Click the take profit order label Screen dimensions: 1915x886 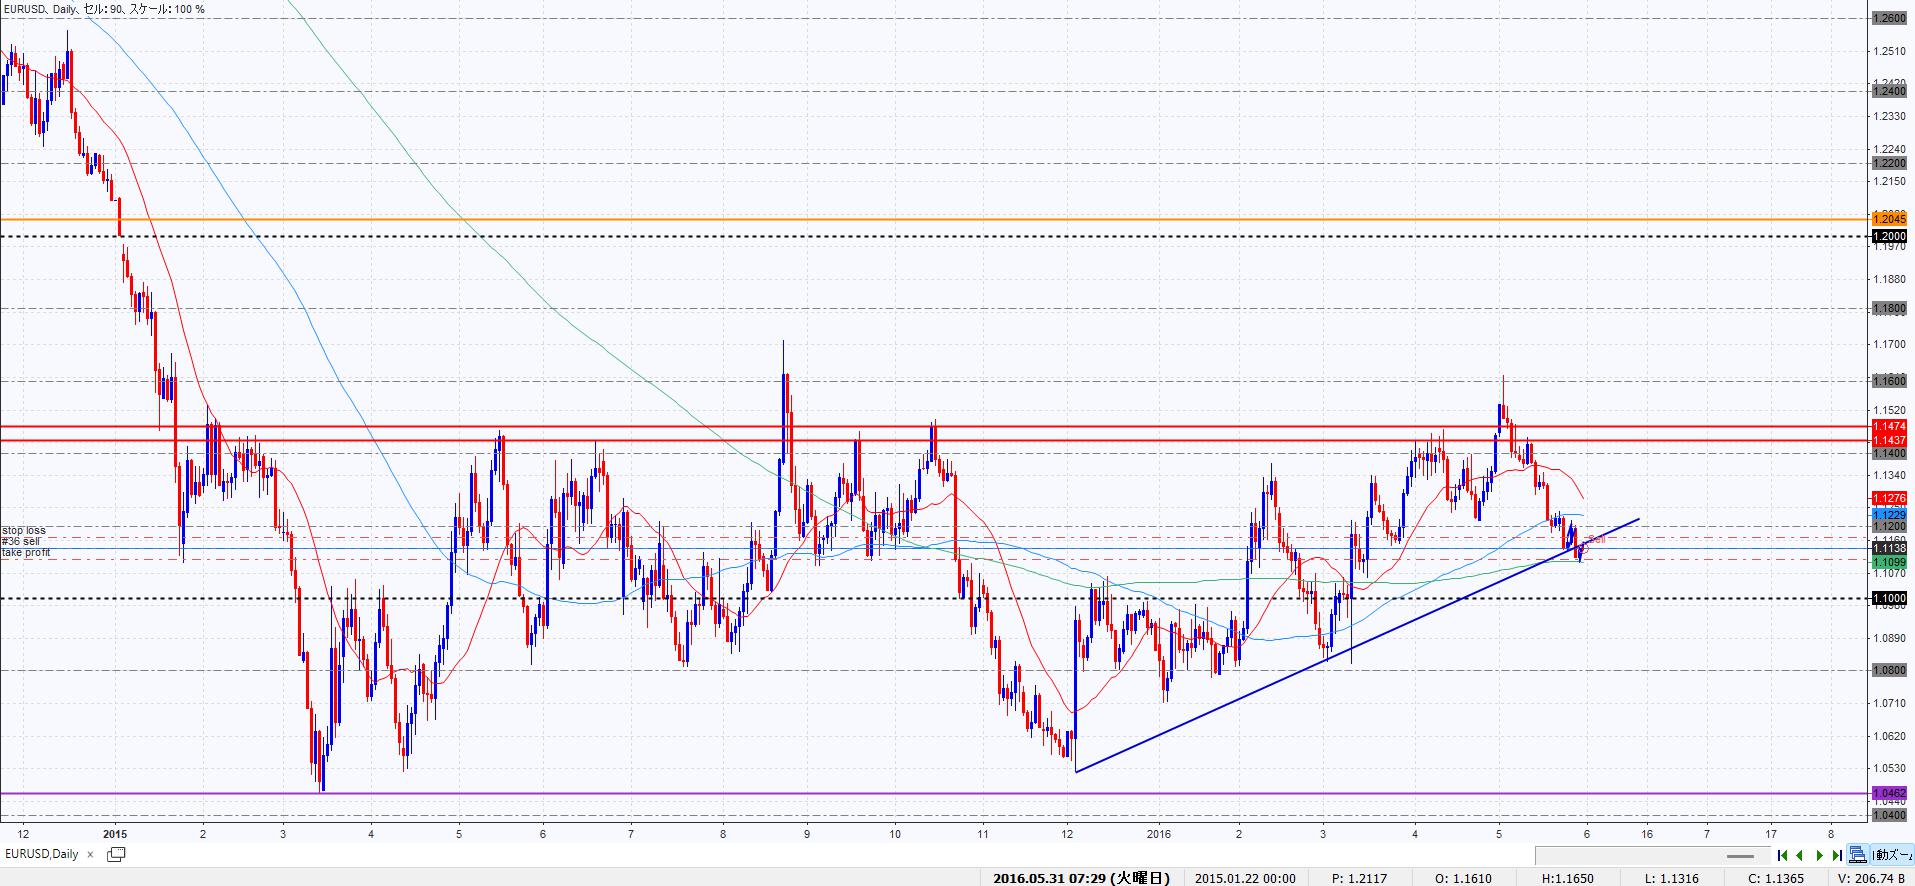pos(25,552)
